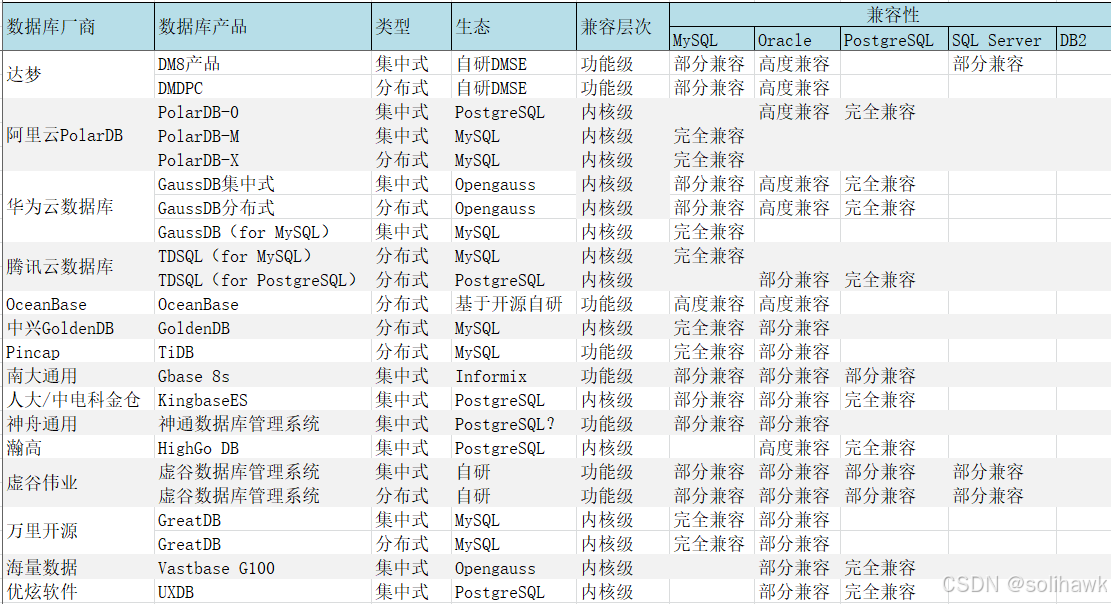Screen dimensions: 1111x604
Task: Select Vastbase G100 row Opengauss cell
Action: (514, 568)
